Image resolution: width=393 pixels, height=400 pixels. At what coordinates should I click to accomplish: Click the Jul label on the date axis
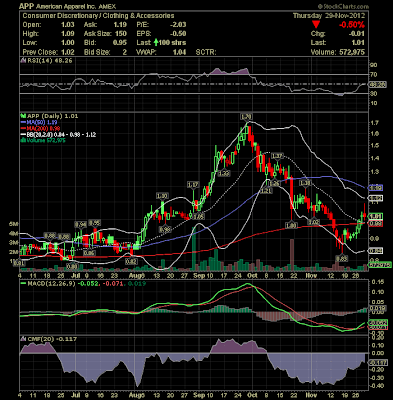coord(76,276)
